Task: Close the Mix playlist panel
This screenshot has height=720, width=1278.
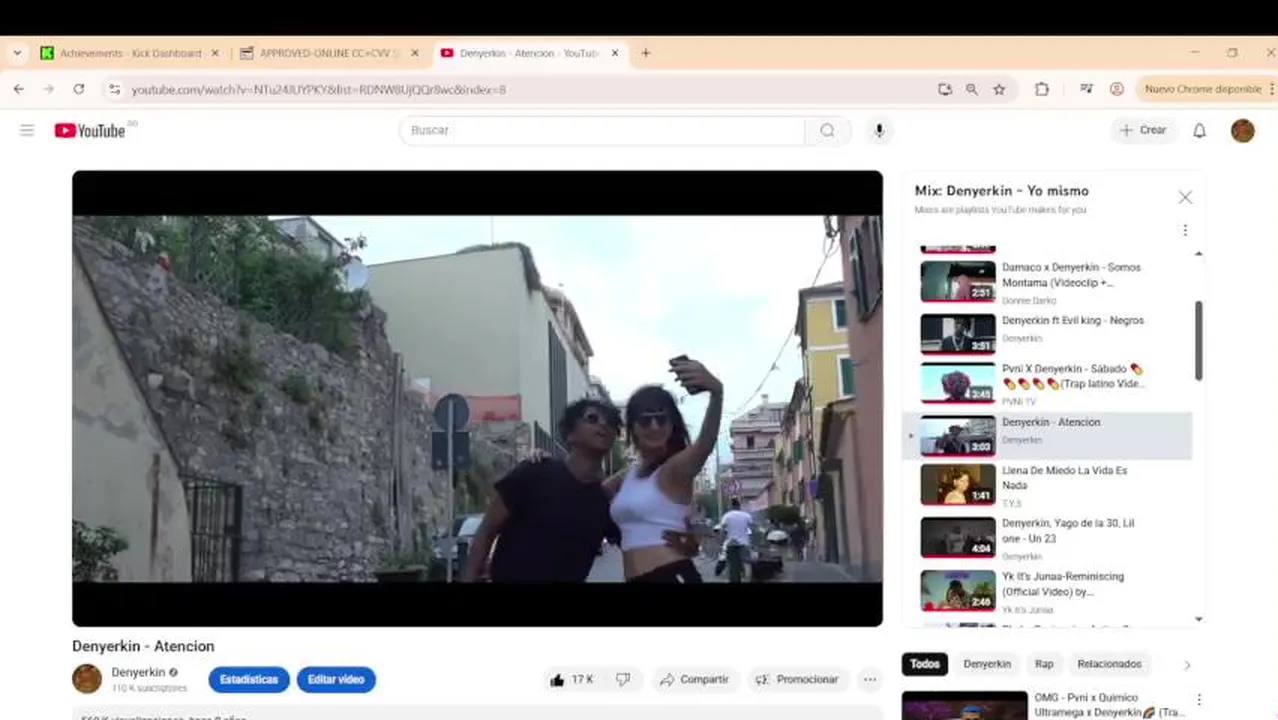Action: (x=1185, y=198)
